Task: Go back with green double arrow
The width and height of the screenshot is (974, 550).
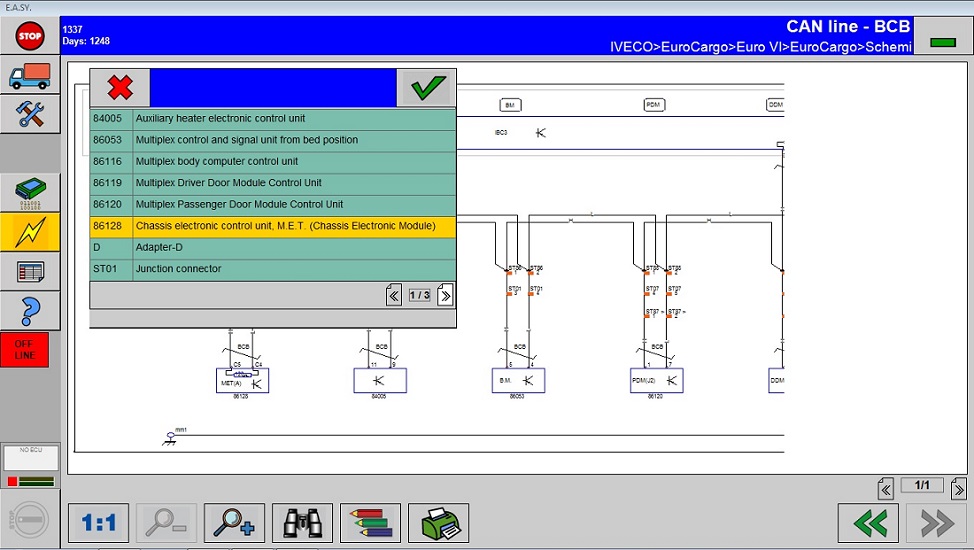Action: 868,523
